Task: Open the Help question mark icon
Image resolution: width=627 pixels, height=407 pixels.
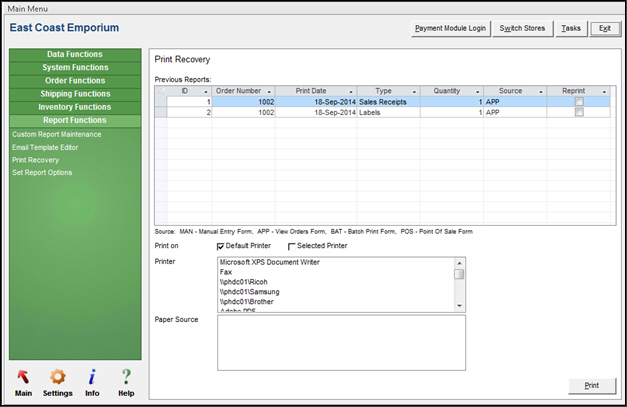Action: pyautogui.click(x=126, y=377)
